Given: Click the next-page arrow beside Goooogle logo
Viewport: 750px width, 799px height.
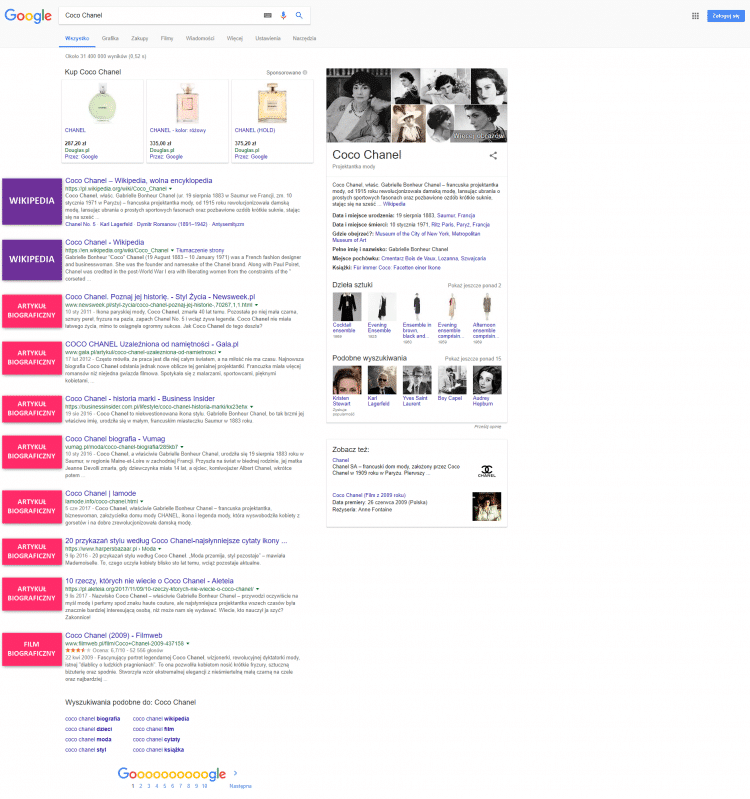Looking at the screenshot, I should (235, 773).
